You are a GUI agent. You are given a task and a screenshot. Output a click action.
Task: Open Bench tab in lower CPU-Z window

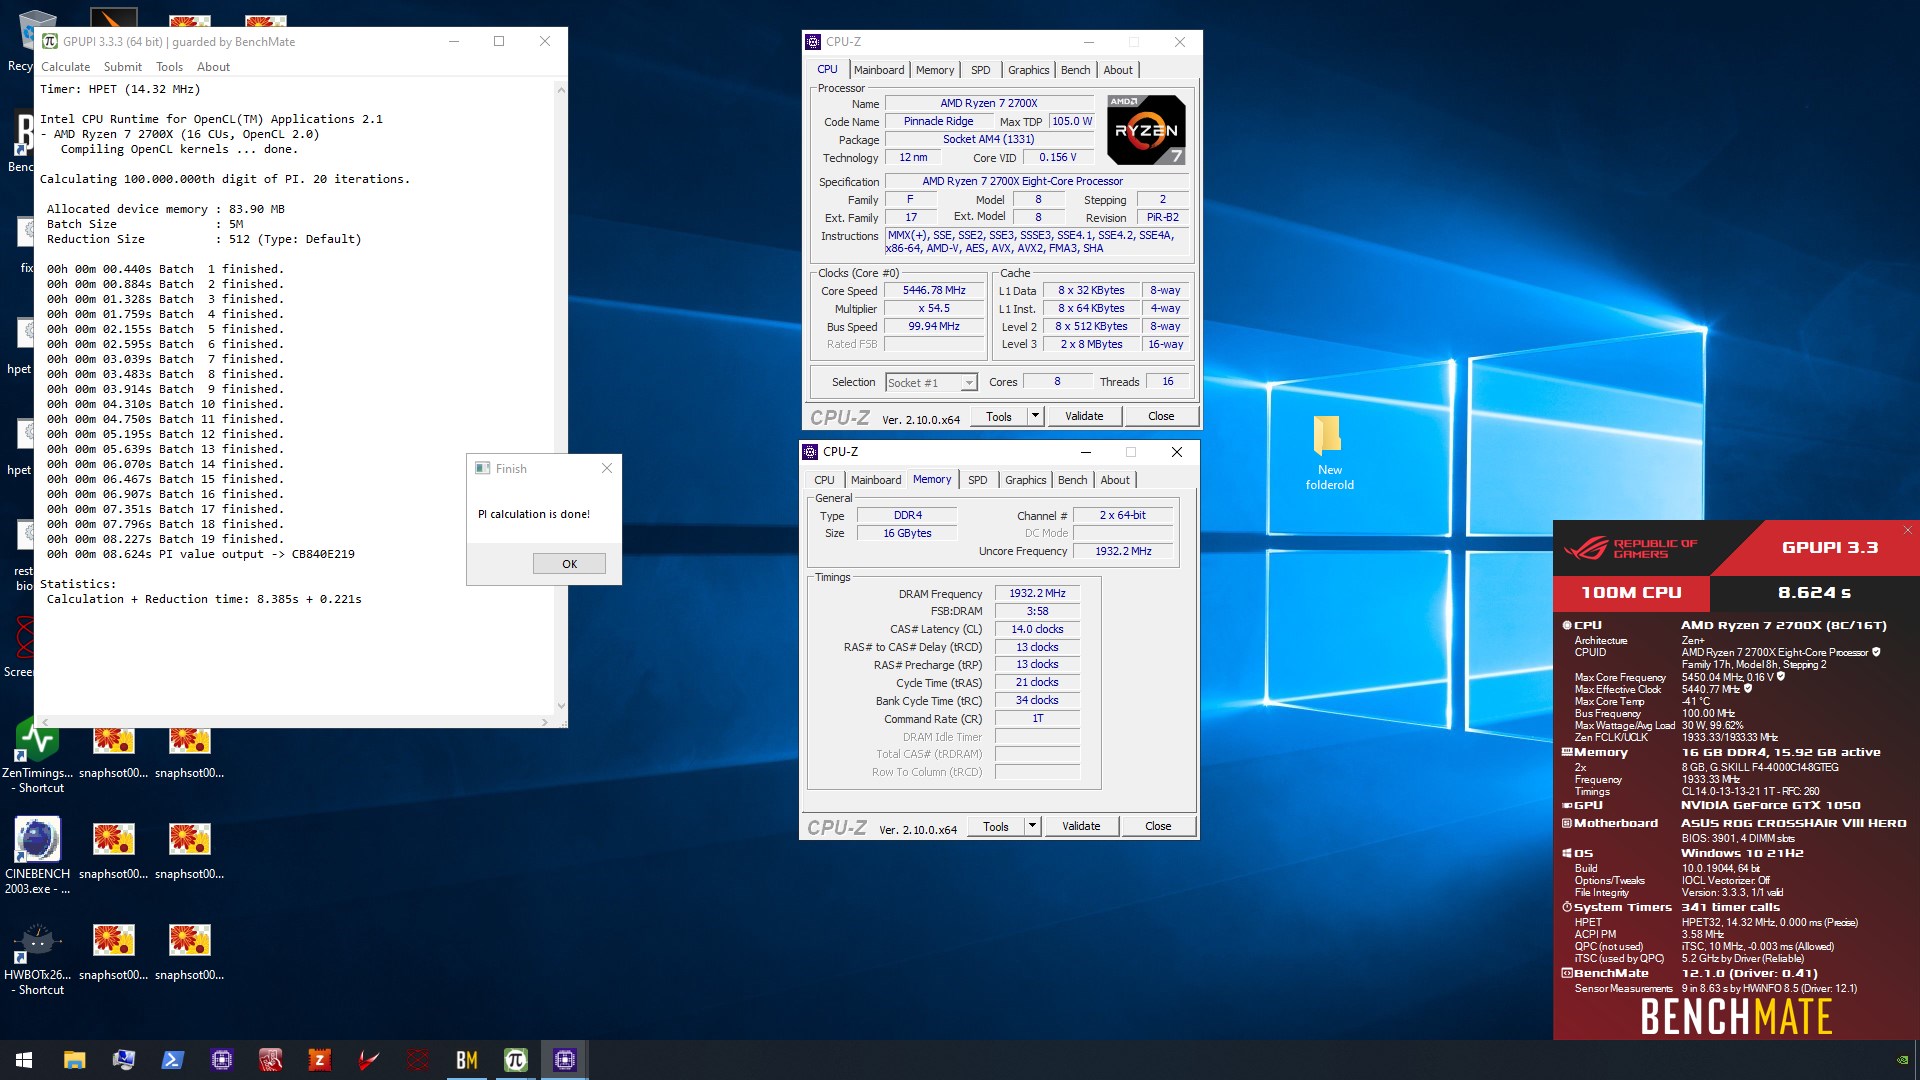(x=1072, y=480)
